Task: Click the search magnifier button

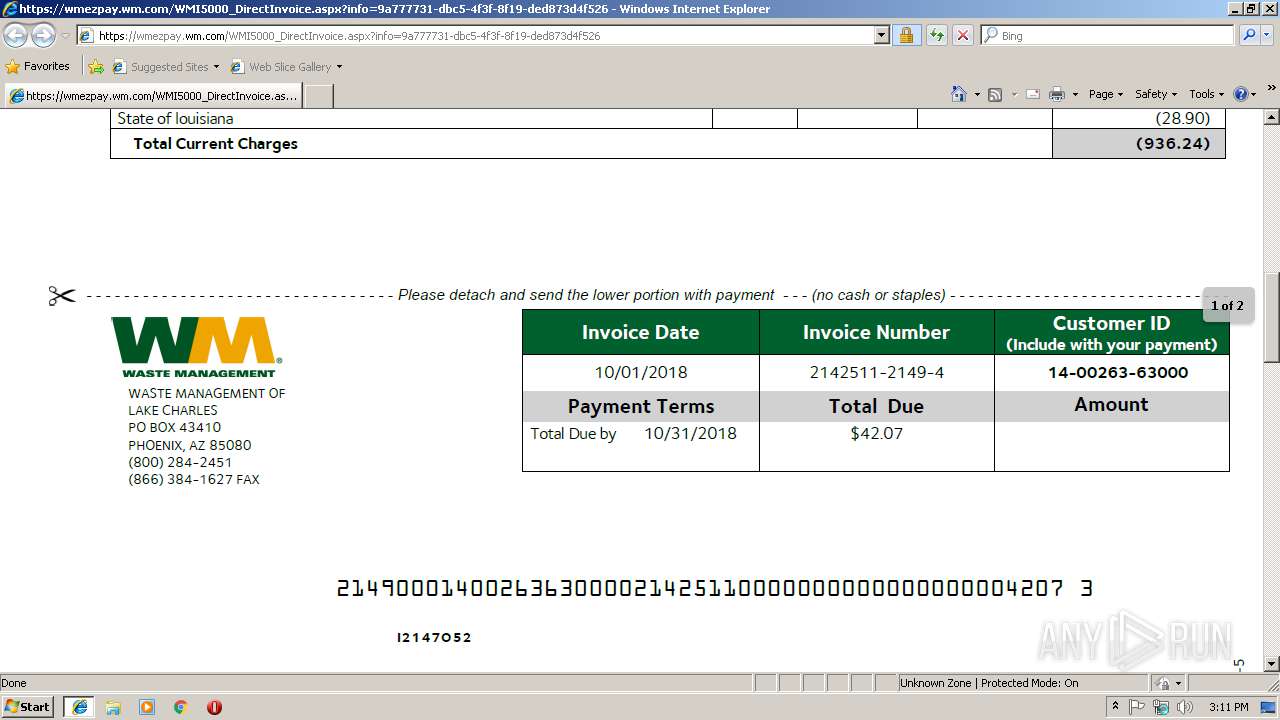Action: click(1248, 36)
